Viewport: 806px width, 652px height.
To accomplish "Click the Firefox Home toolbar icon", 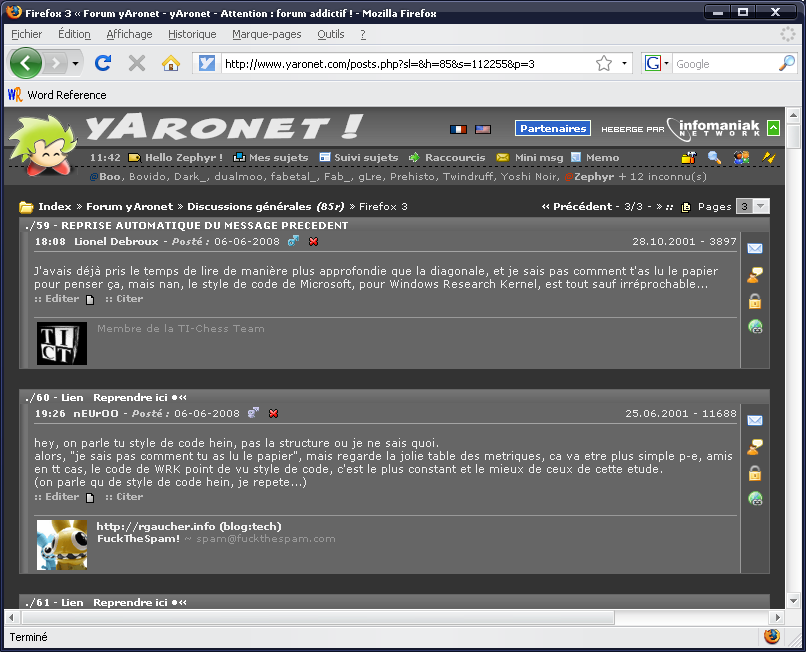I will (171, 63).
